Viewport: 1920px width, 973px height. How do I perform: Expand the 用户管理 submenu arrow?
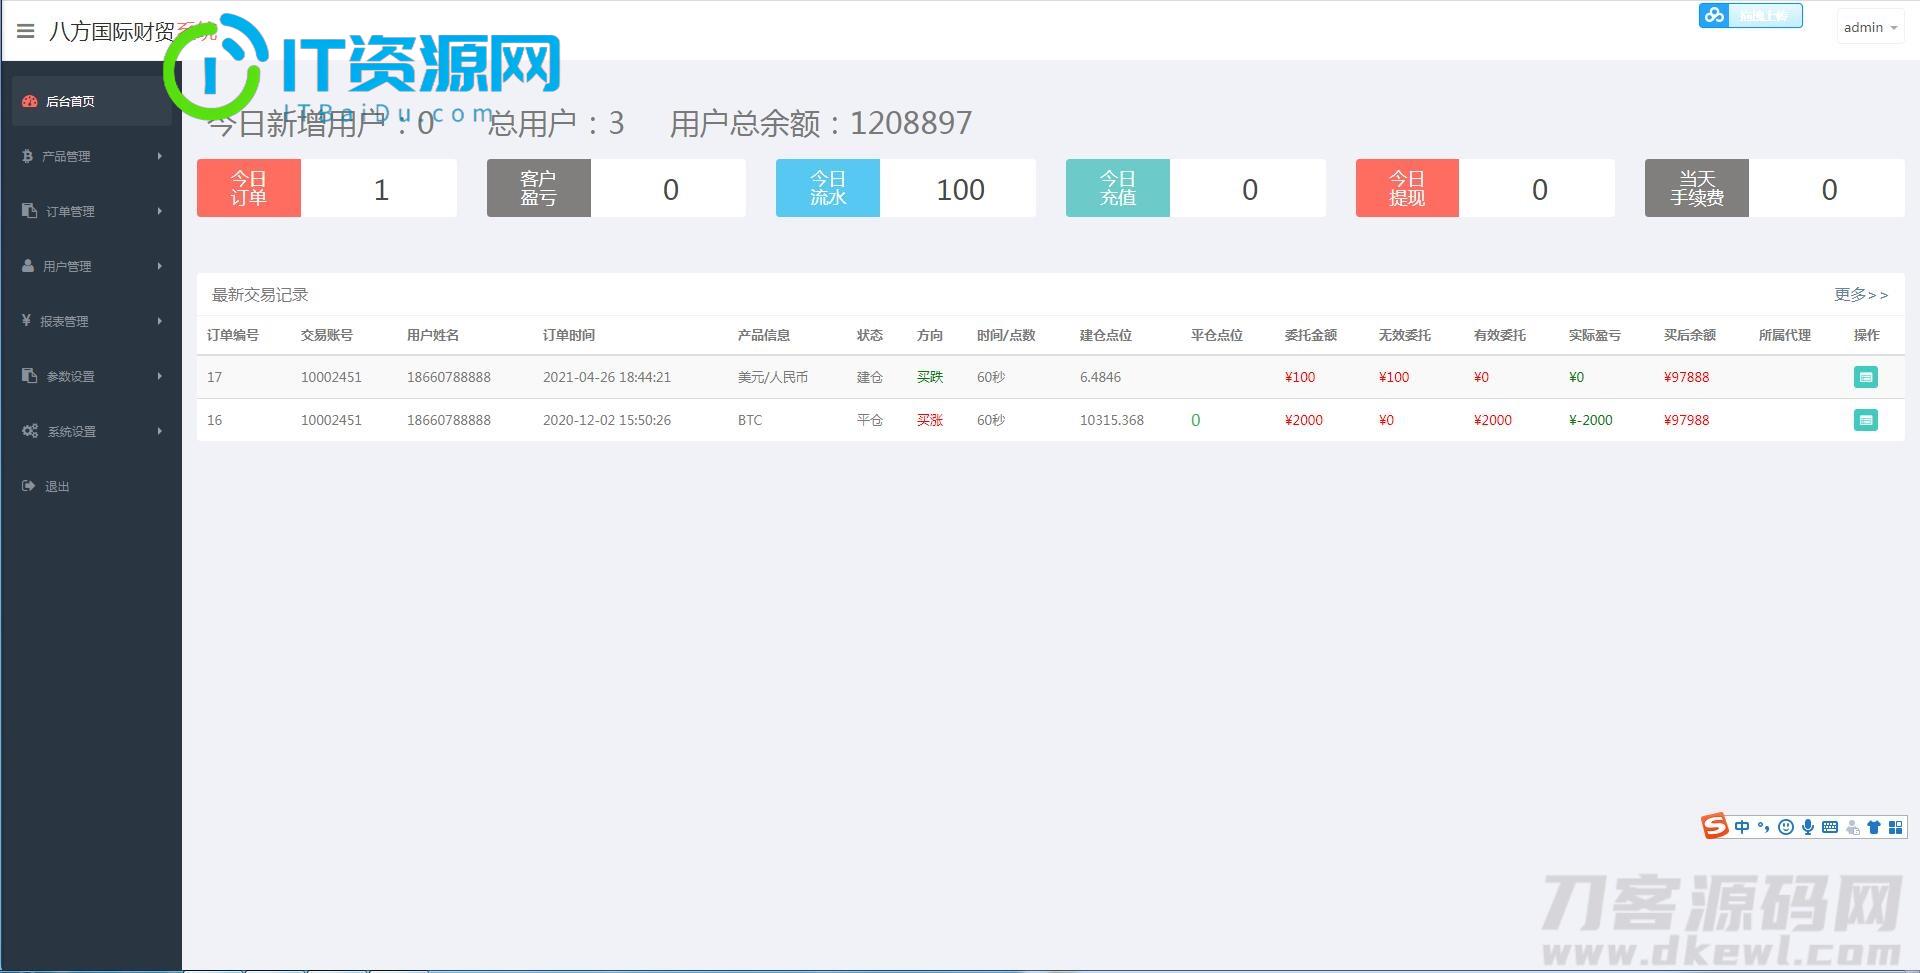coord(159,266)
